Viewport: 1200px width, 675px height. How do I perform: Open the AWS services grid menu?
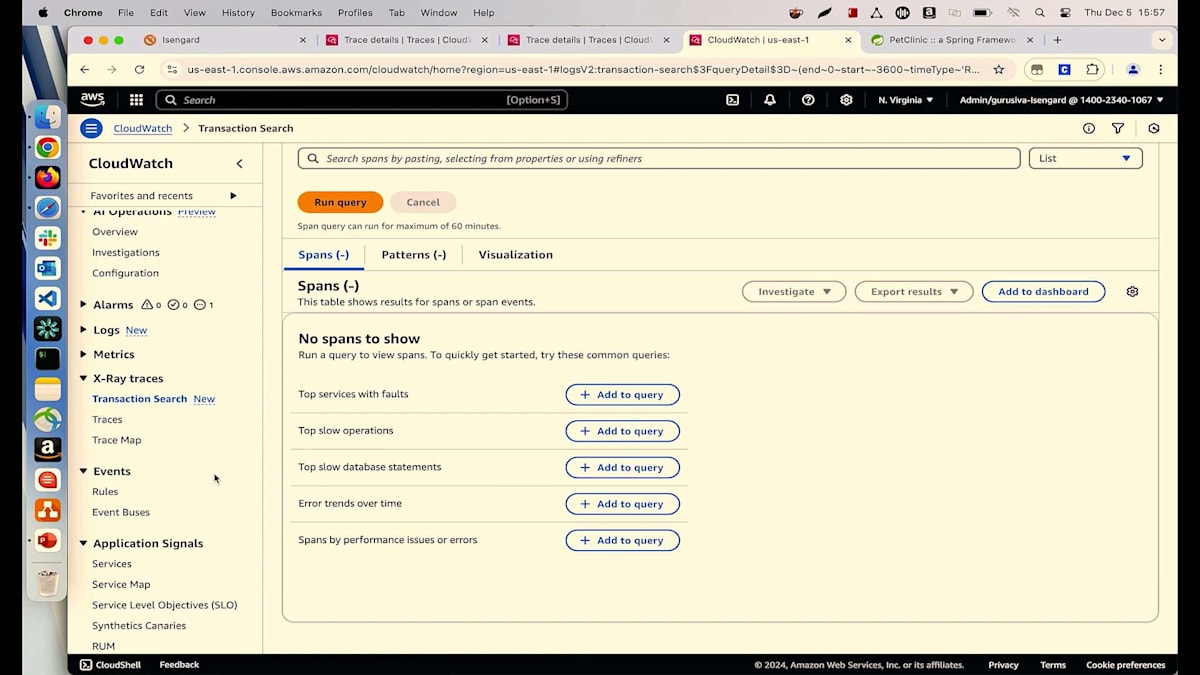click(136, 100)
